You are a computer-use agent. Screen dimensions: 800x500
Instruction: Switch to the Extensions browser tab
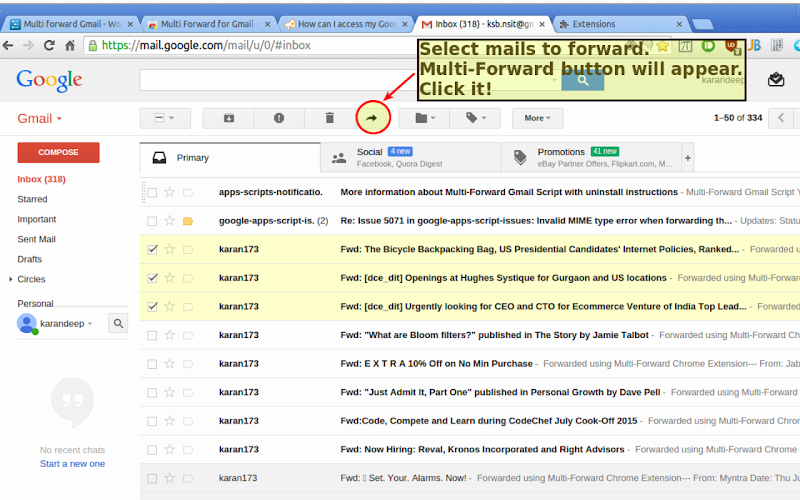(x=621, y=24)
